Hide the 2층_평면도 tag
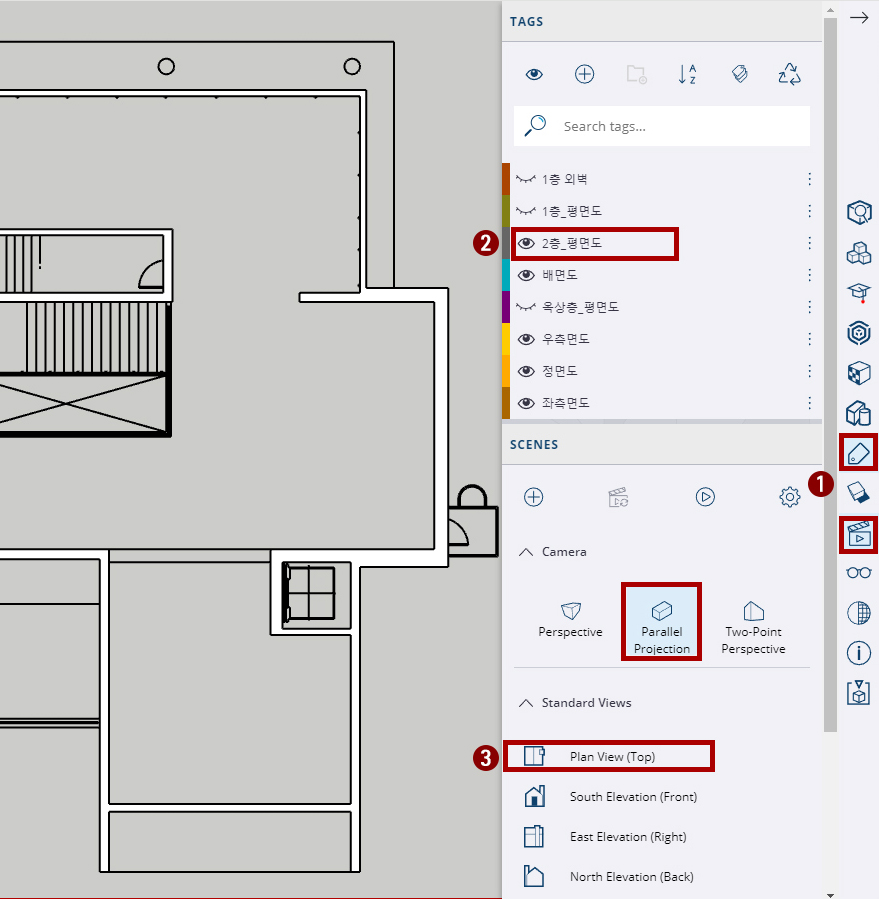Image resolution: width=879 pixels, height=899 pixels. click(526, 244)
